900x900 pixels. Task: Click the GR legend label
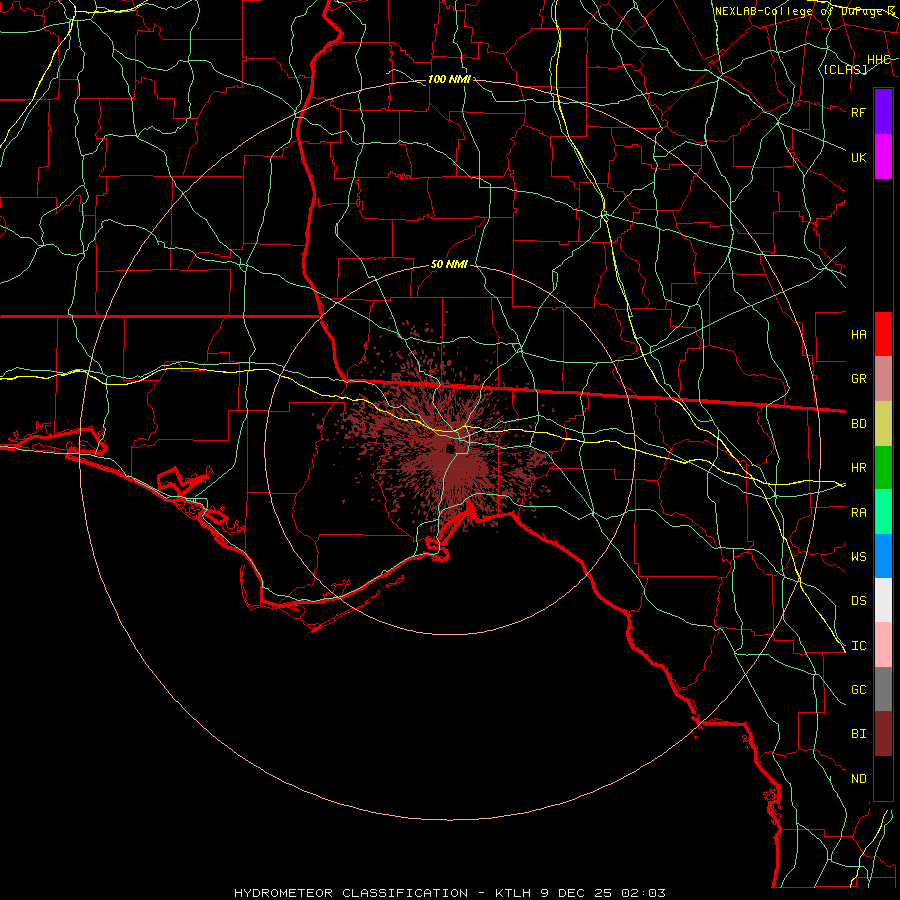tap(858, 379)
